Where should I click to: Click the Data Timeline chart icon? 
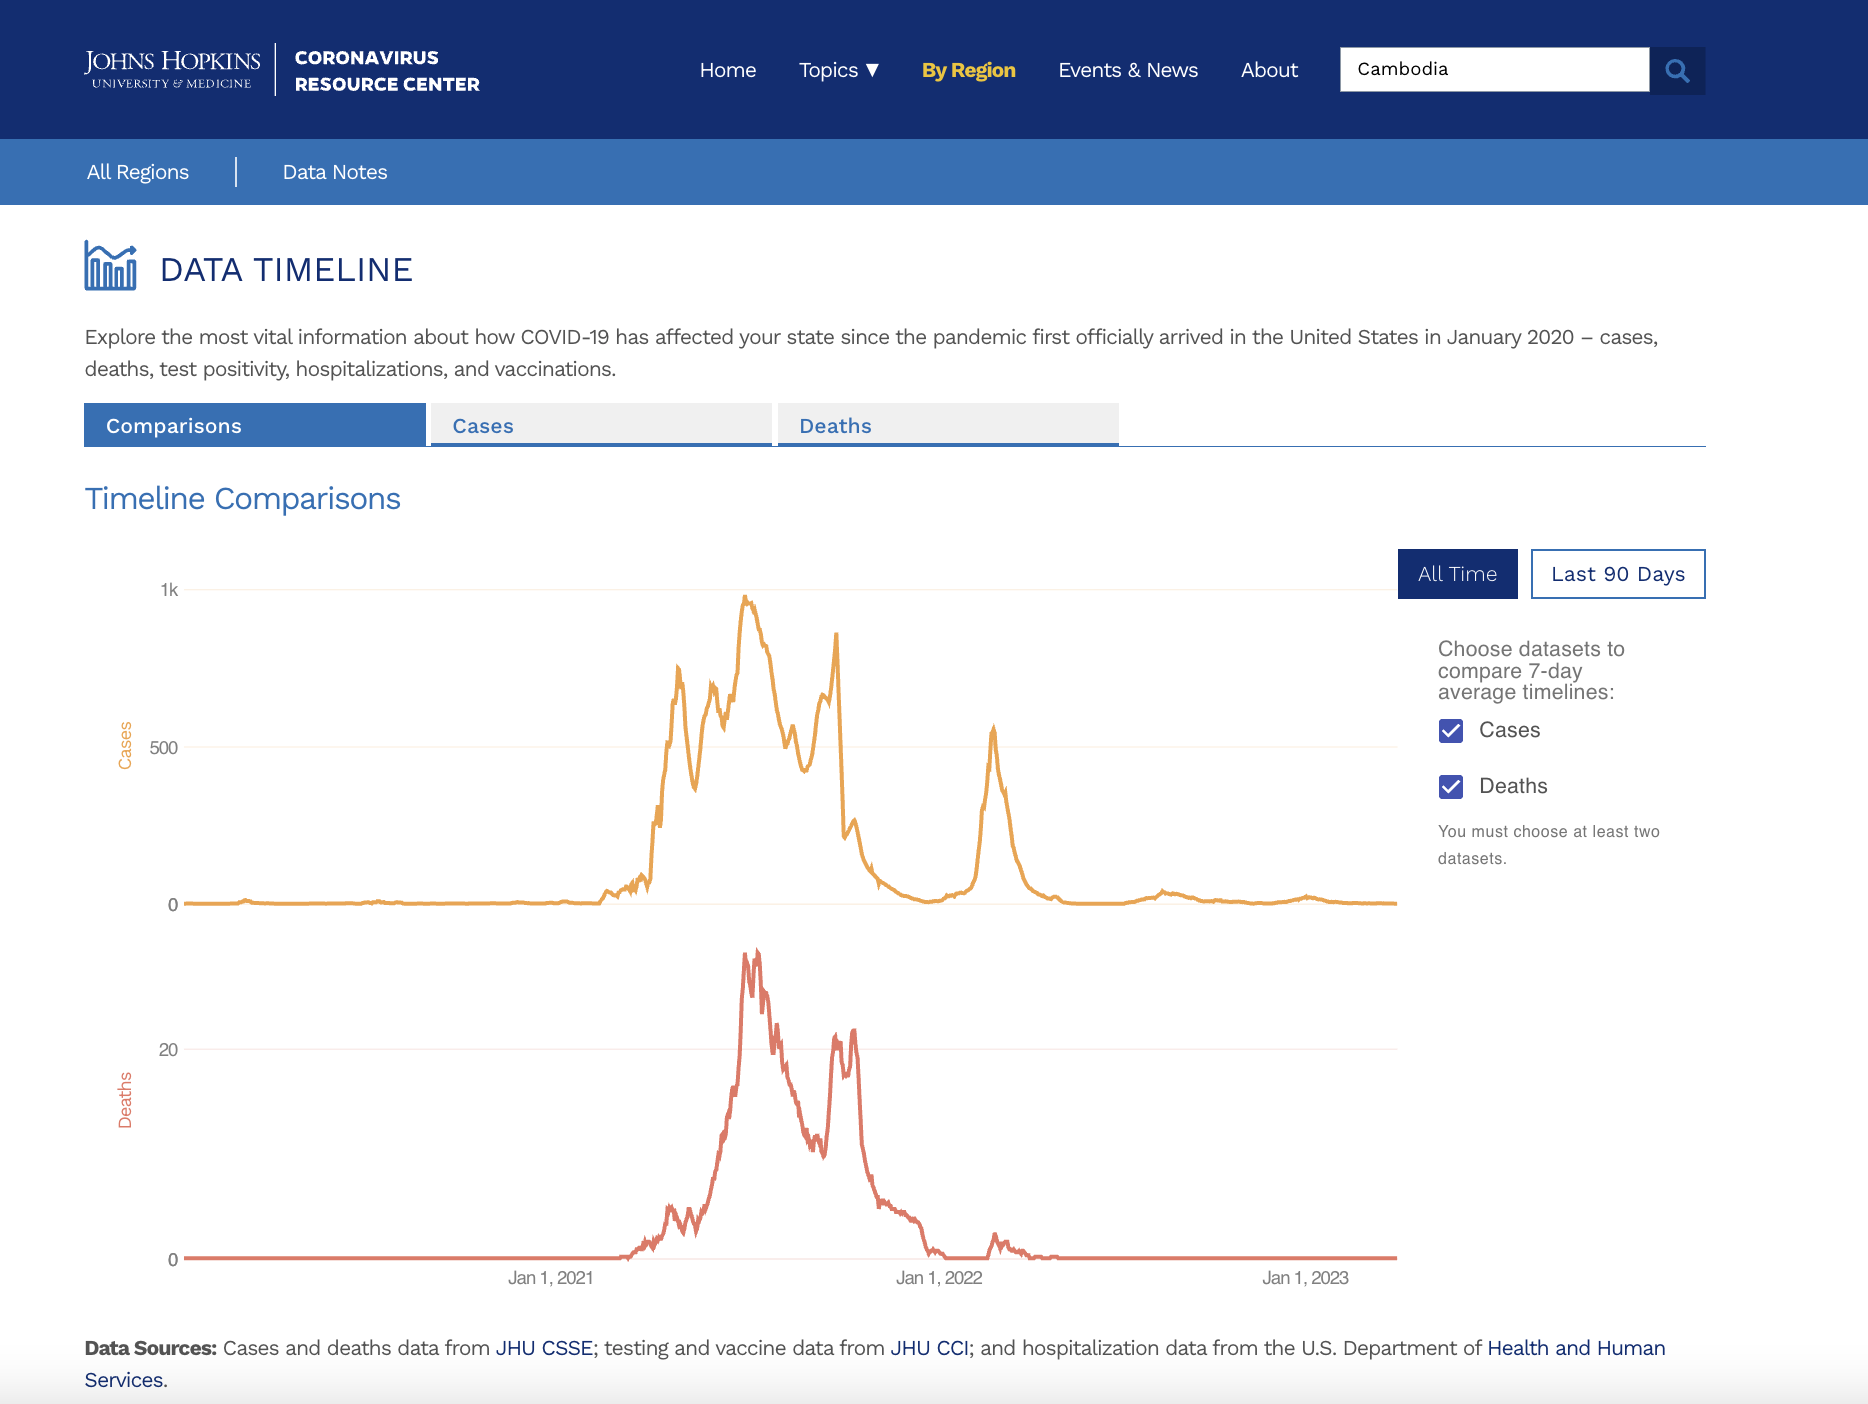pos(110,266)
